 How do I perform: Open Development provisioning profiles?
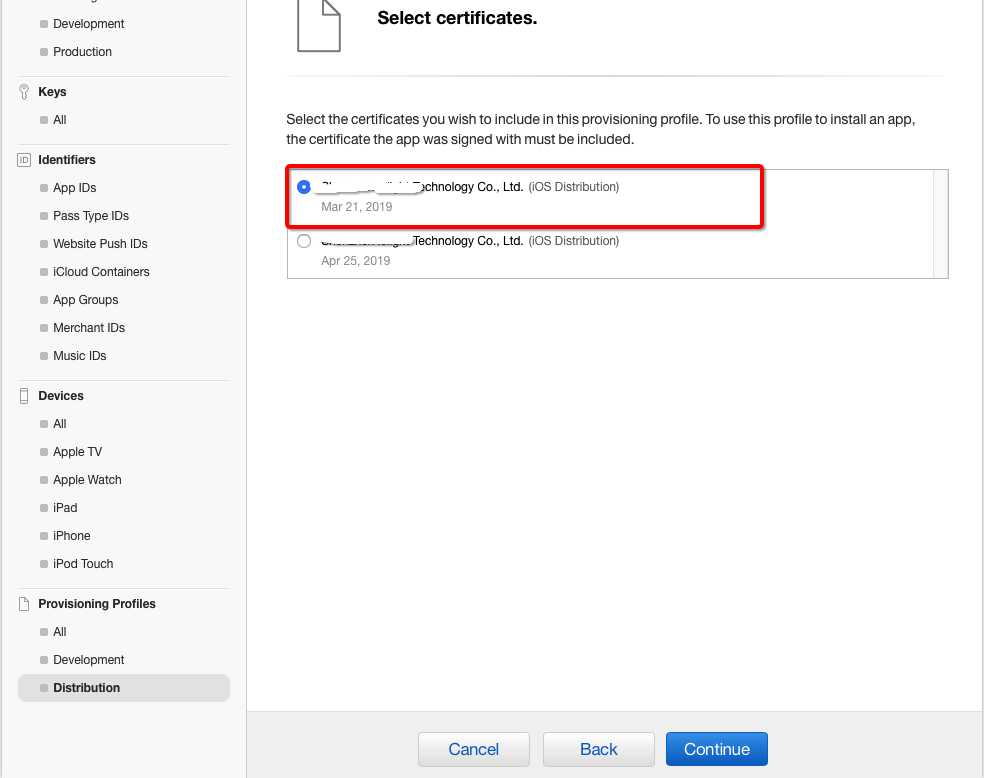click(x=88, y=660)
